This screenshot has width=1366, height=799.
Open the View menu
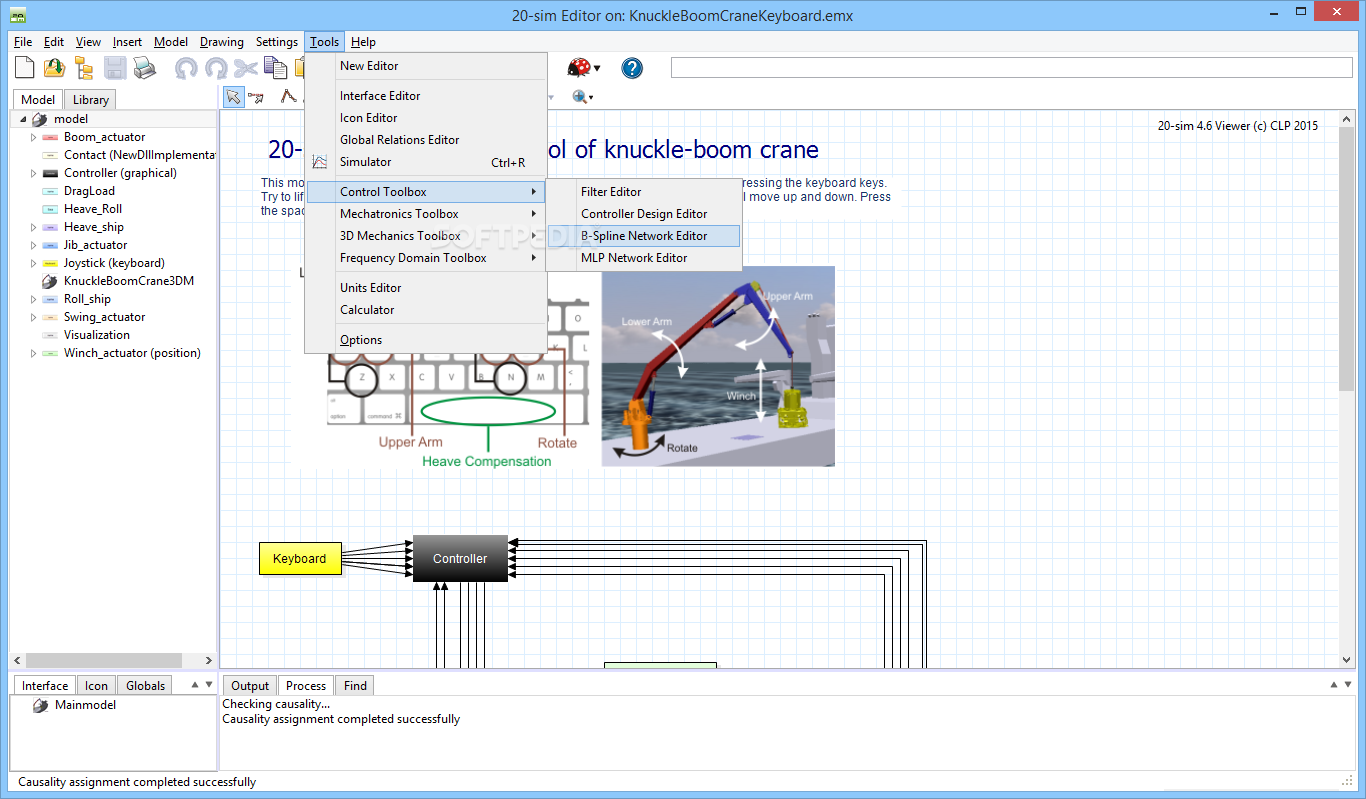88,42
